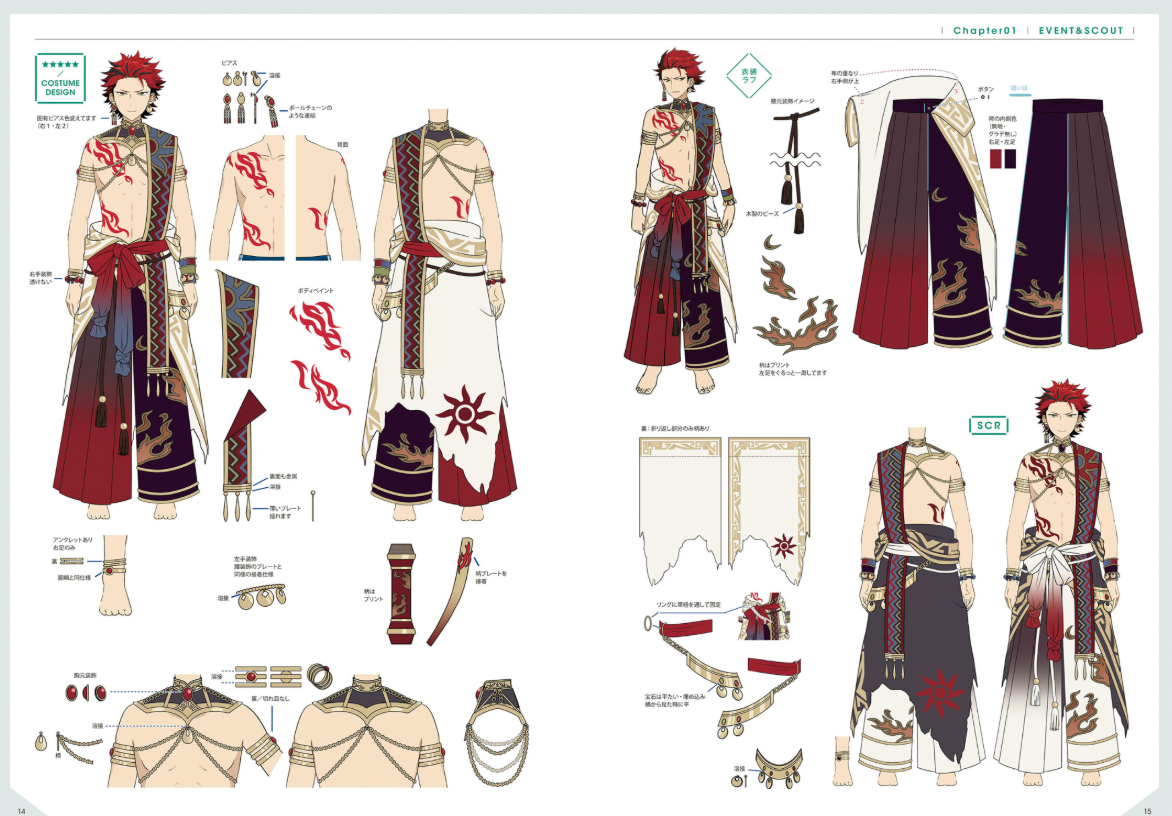The height and width of the screenshot is (816, 1172).
Task: Select the hakama illustration with white cloth draped
Action: pyautogui.click(x=924, y=211)
